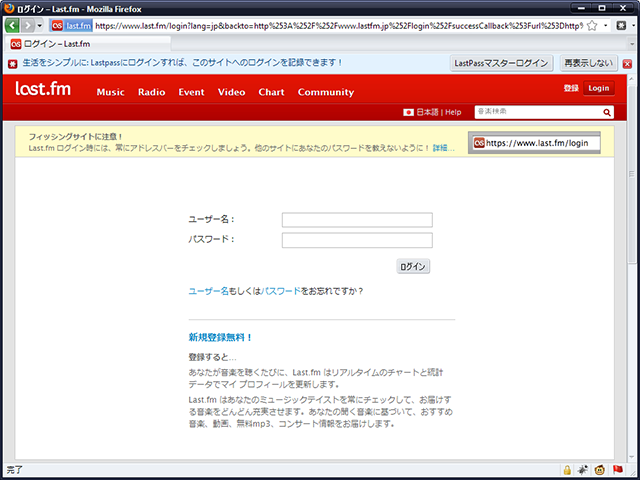Click the Firefox icon in title bar
Viewport: 640px width, 480px height.
(x=9, y=9)
